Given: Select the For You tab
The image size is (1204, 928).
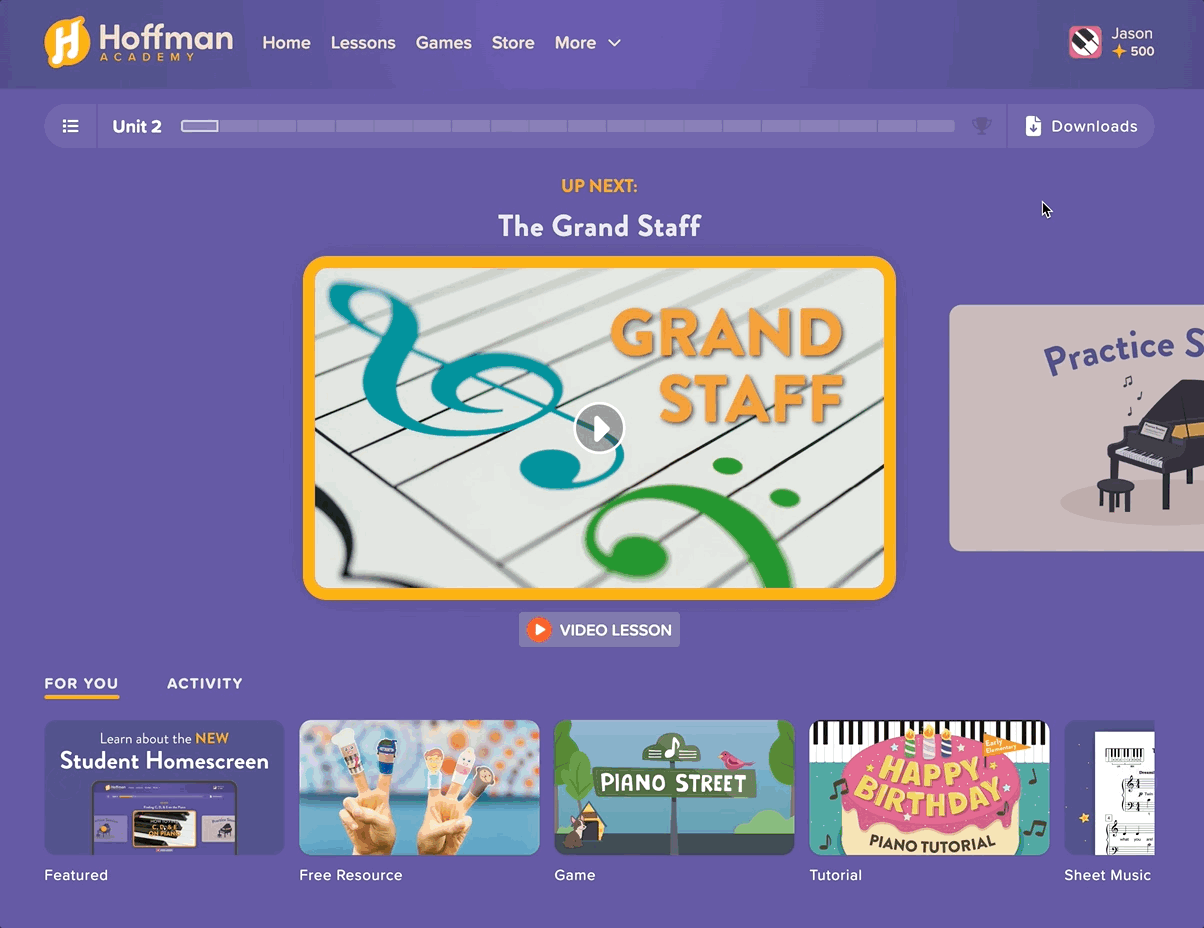Looking at the screenshot, I should (x=81, y=683).
